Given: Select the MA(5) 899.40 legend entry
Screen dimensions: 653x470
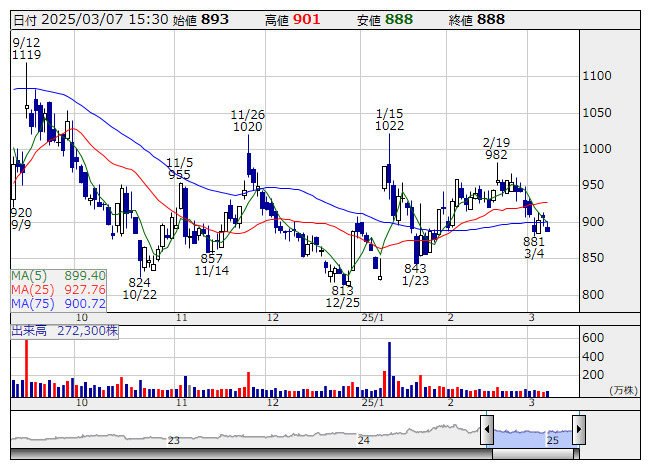Looking at the screenshot, I should coord(58,276).
